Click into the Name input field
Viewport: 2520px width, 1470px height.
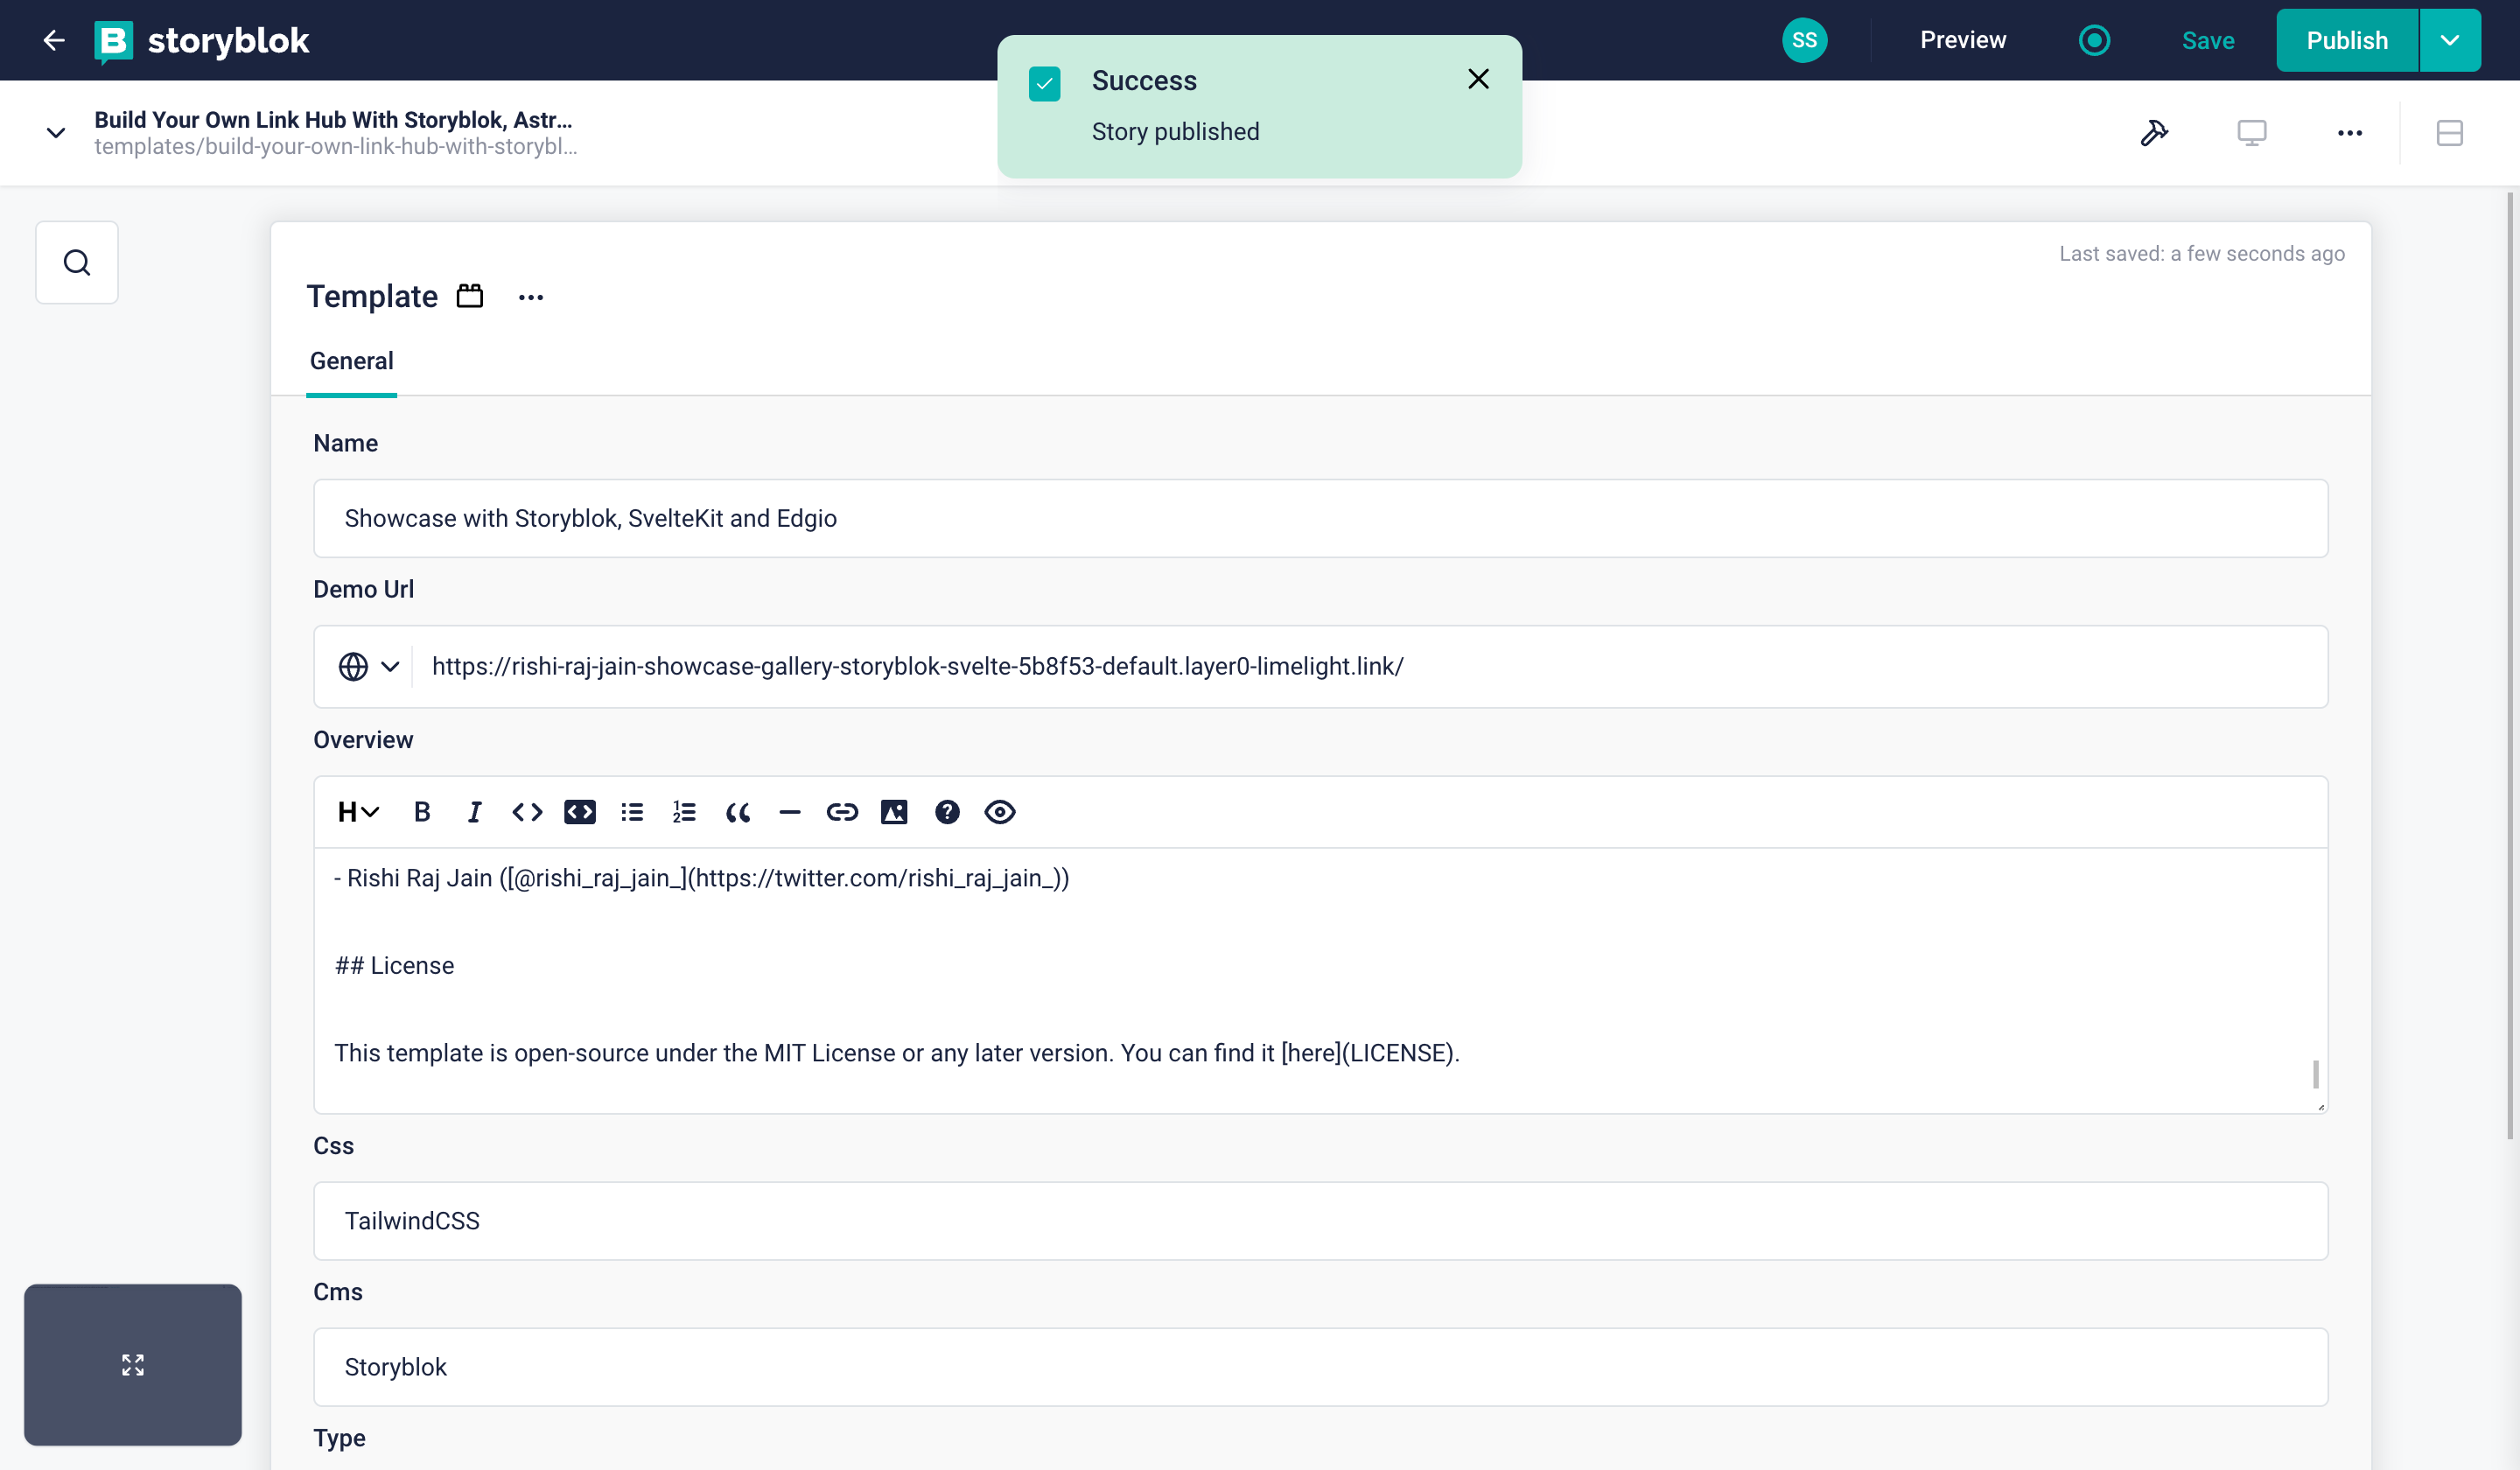point(1320,519)
